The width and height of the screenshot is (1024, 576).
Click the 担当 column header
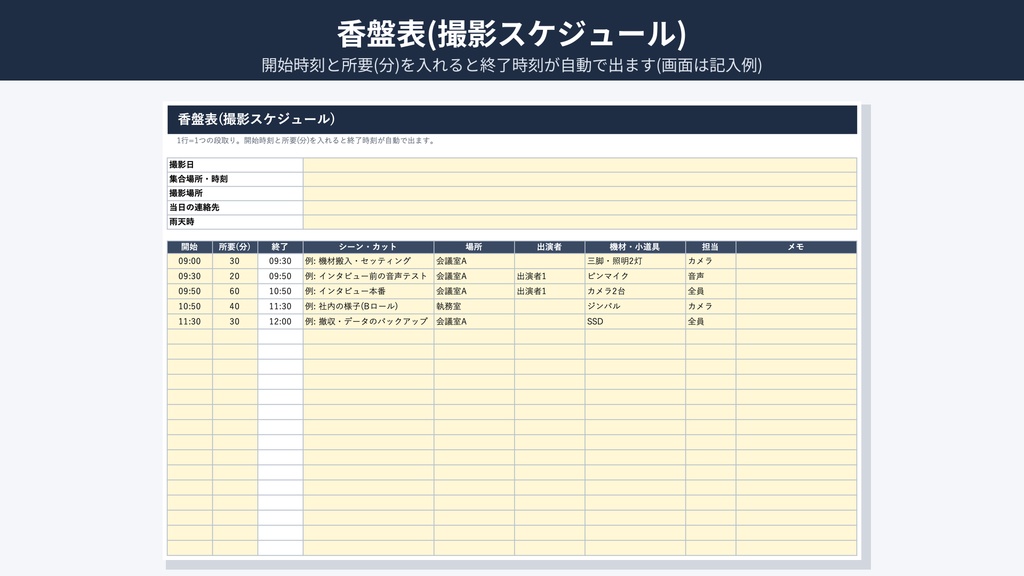point(711,247)
